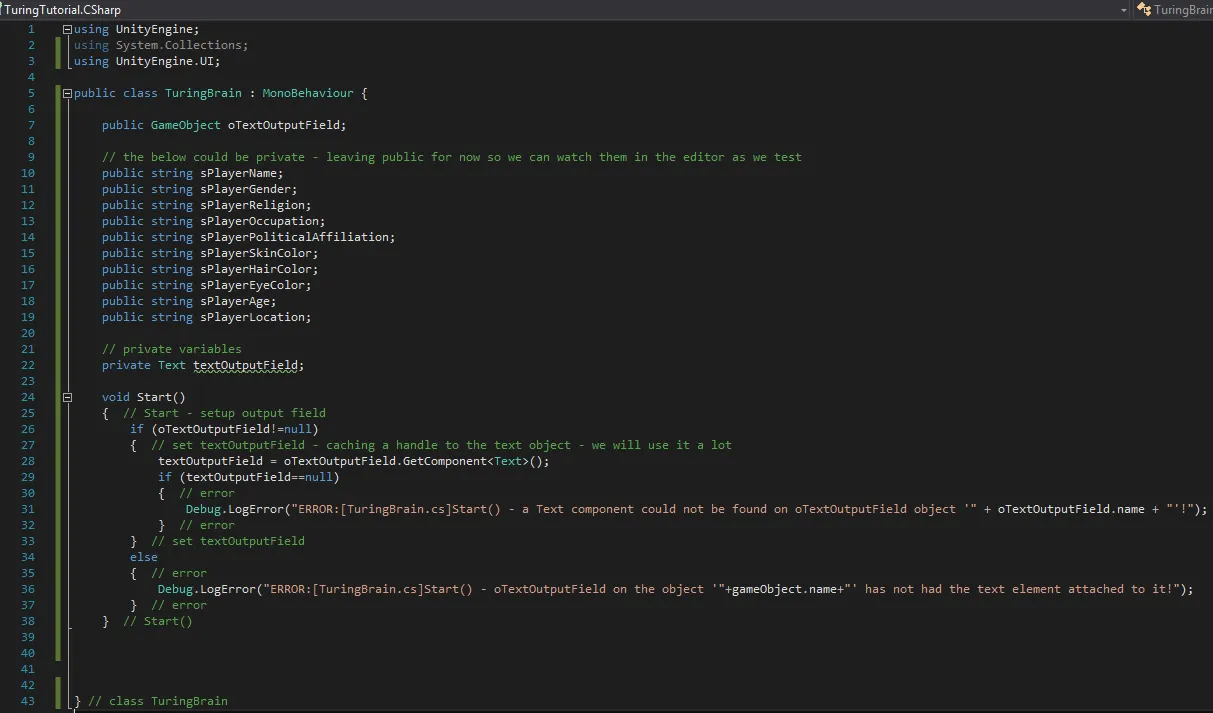Click 'using UnityEngine;' on line 1

(x=137, y=29)
